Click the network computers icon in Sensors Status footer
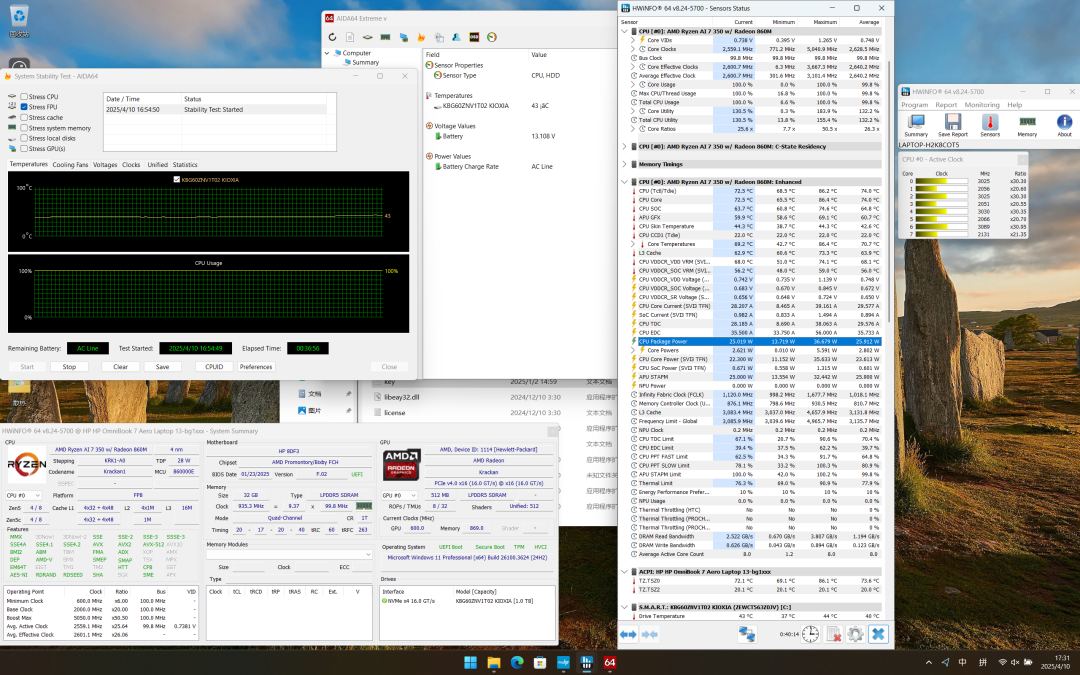The width and height of the screenshot is (1080, 675). 747,634
